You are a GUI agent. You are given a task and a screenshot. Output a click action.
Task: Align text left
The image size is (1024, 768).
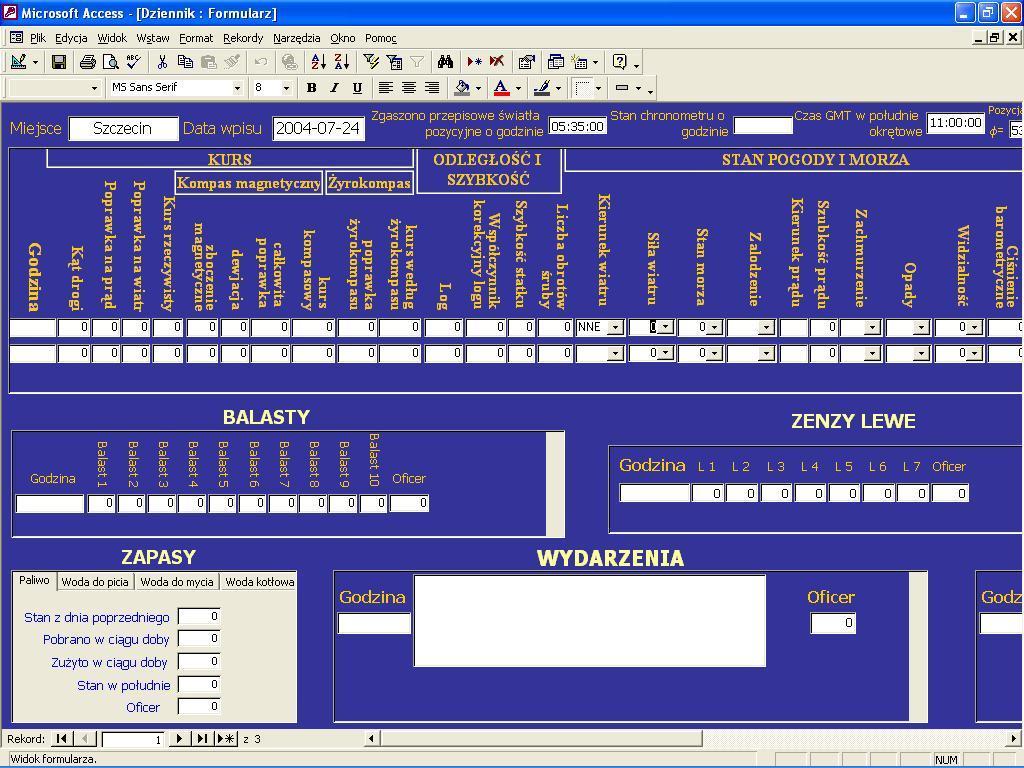[386, 88]
